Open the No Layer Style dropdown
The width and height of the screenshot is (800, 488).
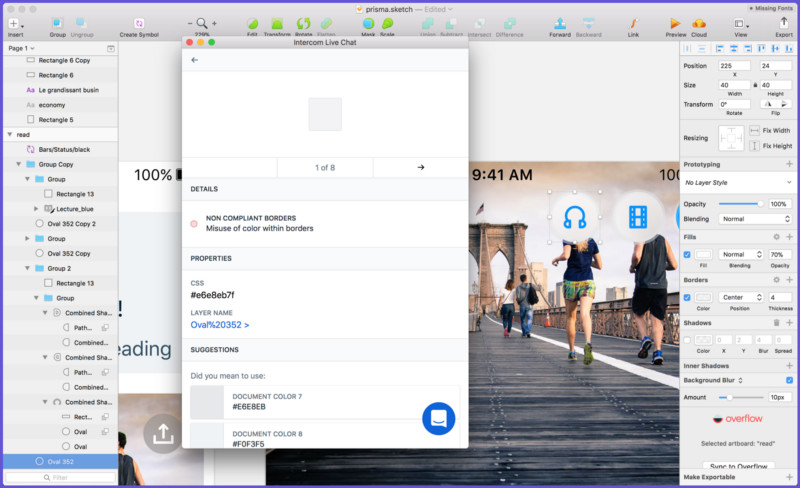738,182
